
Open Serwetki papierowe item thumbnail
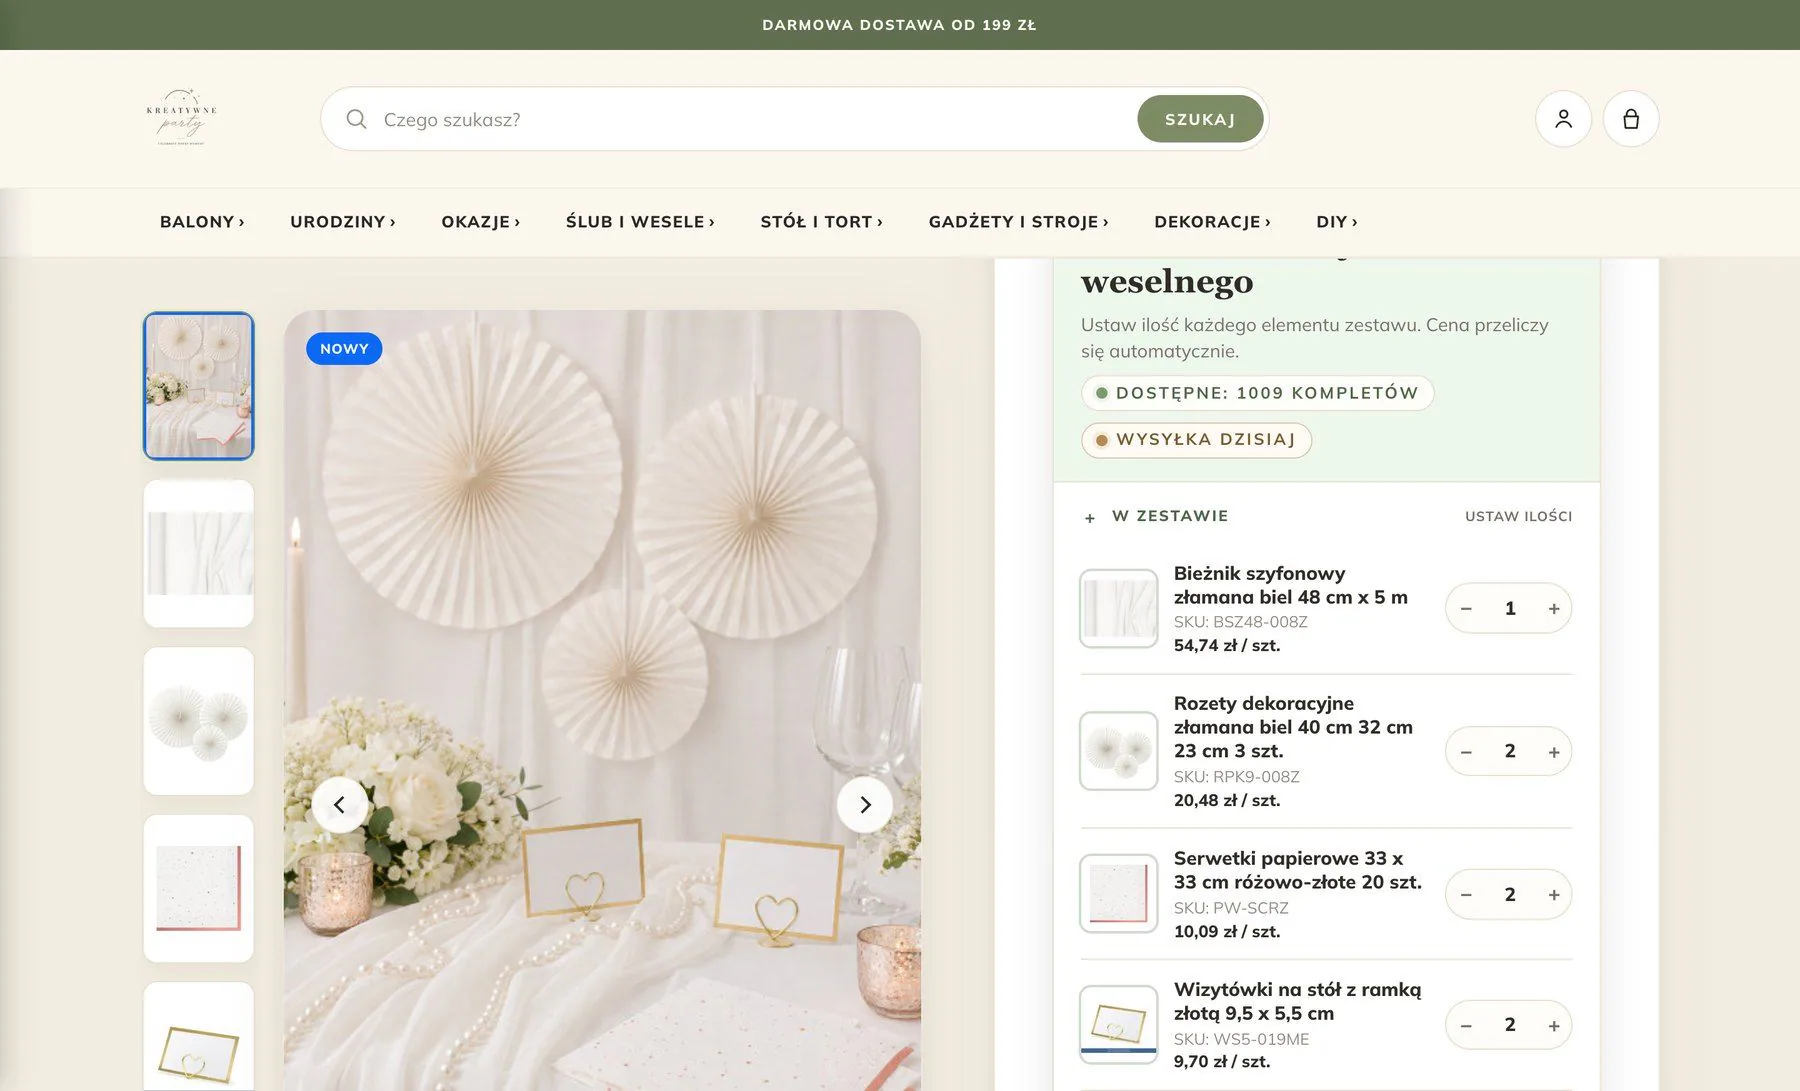[1119, 894]
